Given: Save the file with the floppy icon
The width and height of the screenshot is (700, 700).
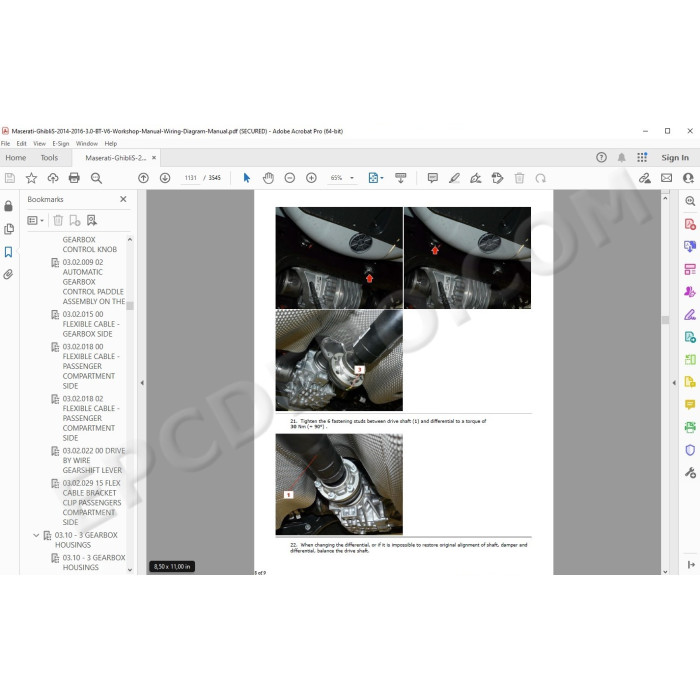Looking at the screenshot, I should click(10, 178).
